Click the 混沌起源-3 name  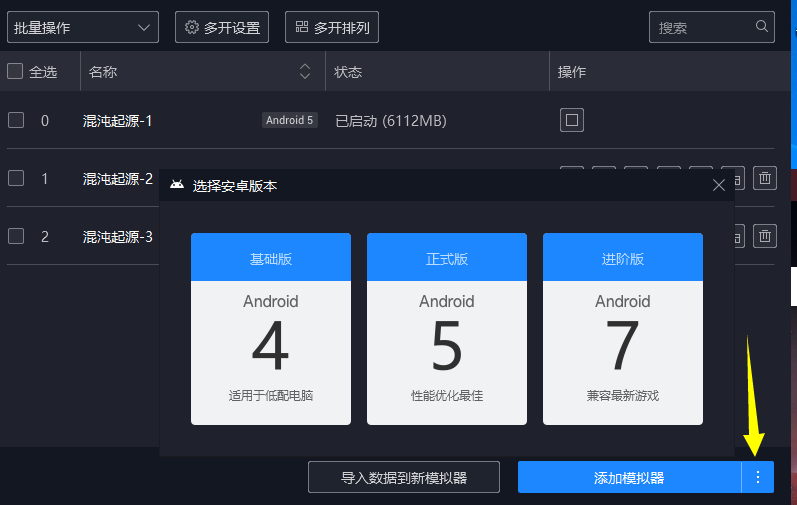point(117,237)
